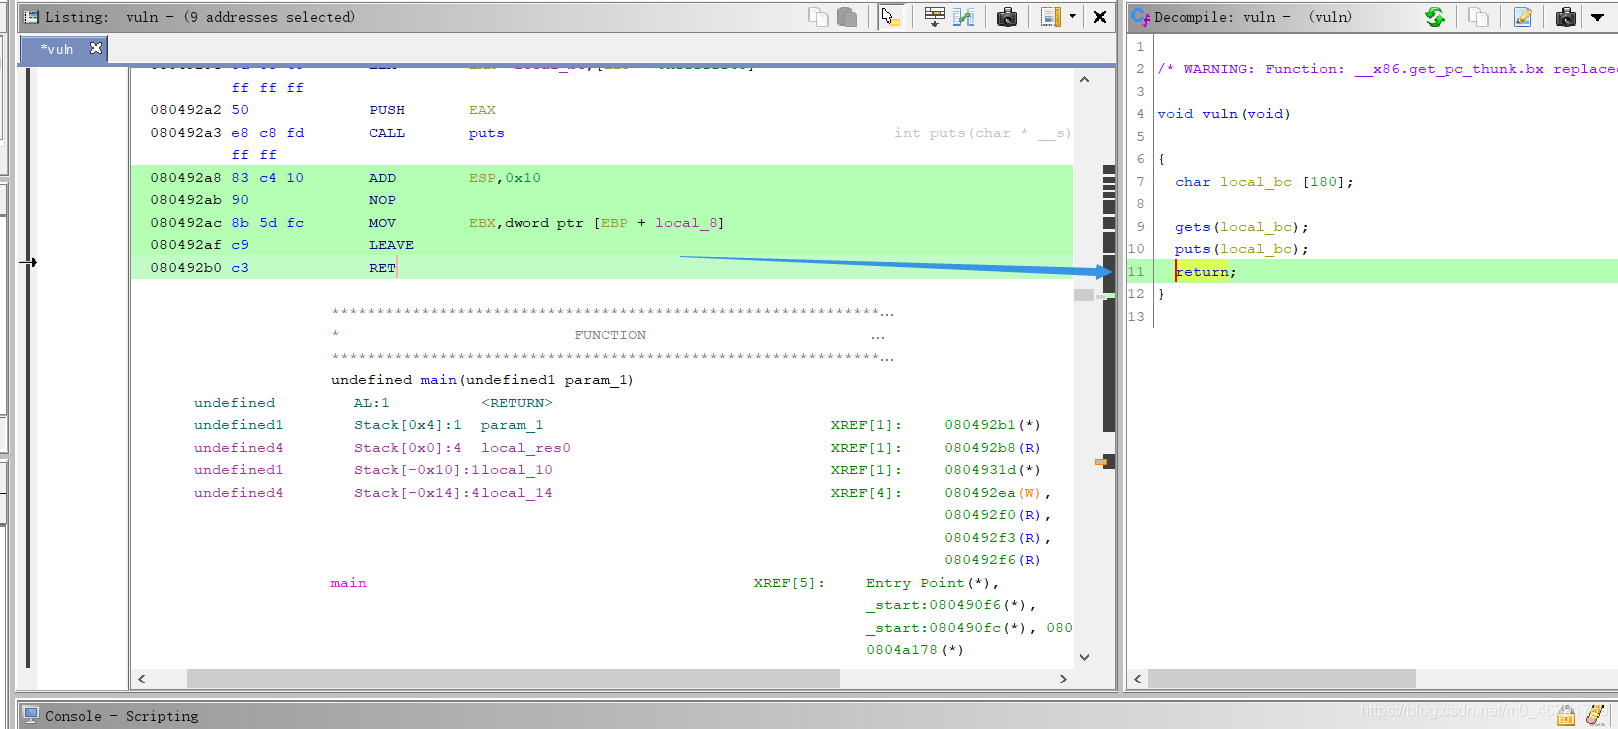
Task: Export decompiled function with notepad-pencil icon
Action: [x=1522, y=17]
